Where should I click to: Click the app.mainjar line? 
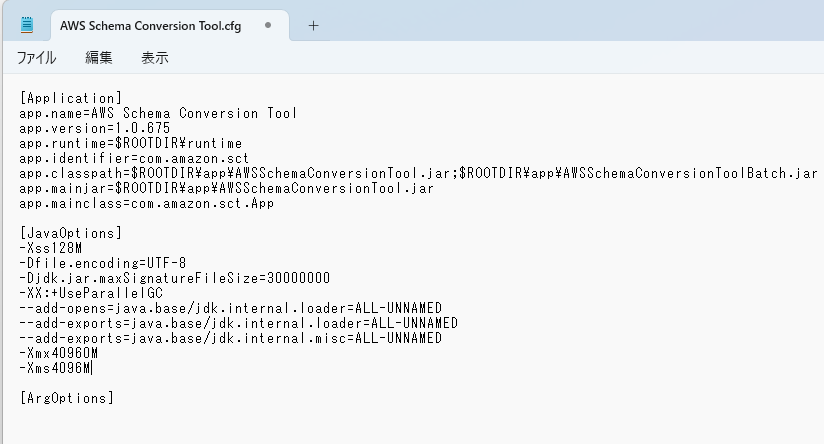tap(226, 188)
